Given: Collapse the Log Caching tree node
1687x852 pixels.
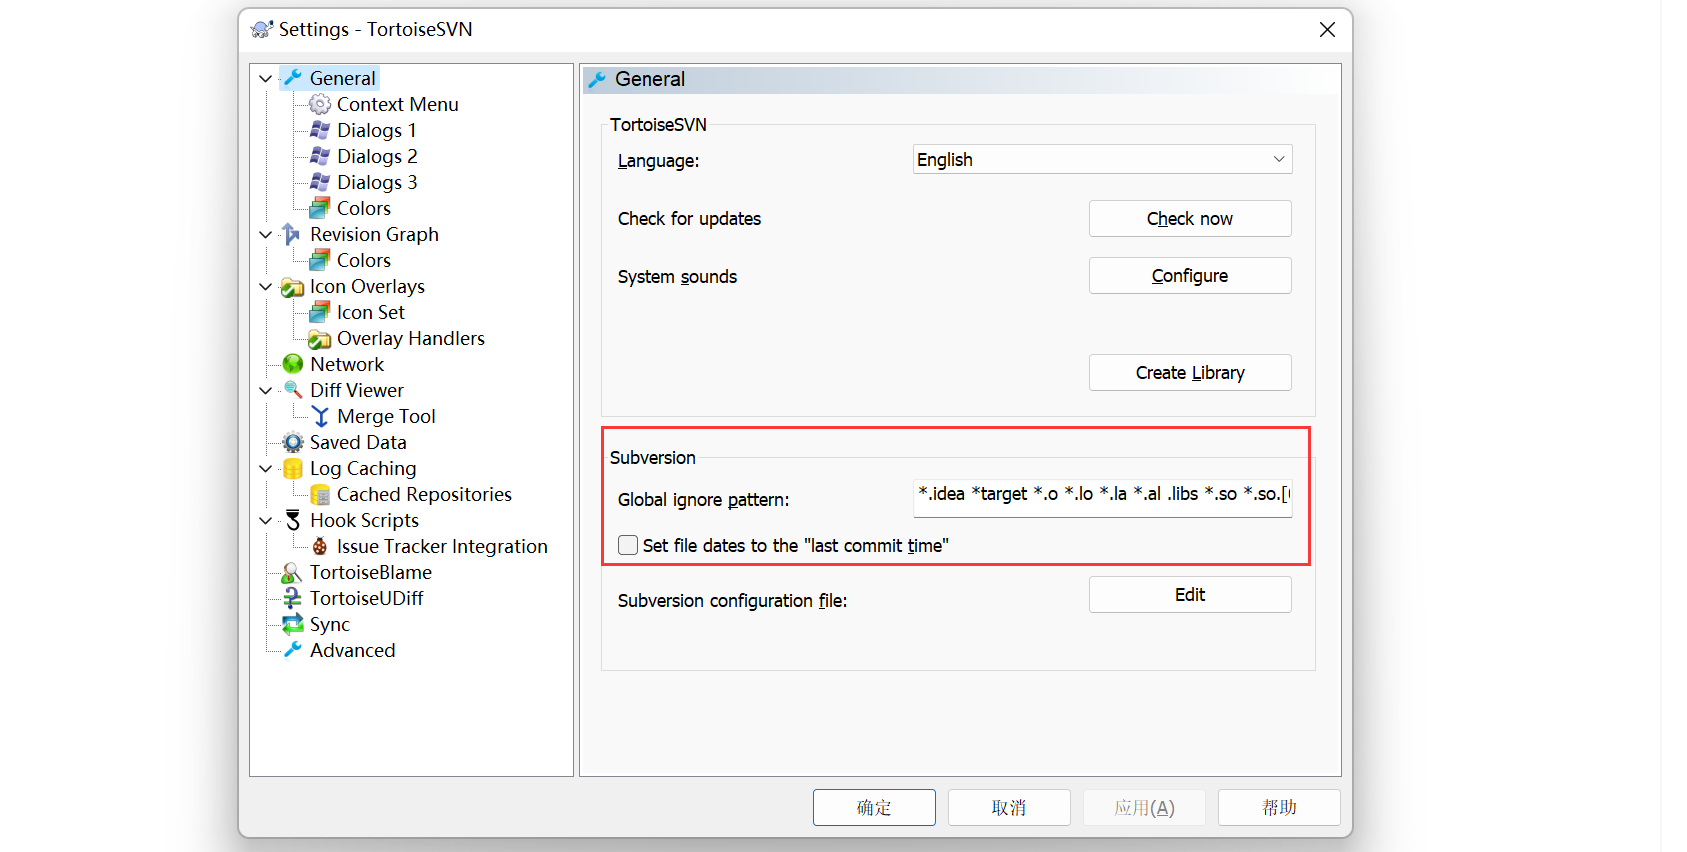Looking at the screenshot, I should [265, 468].
